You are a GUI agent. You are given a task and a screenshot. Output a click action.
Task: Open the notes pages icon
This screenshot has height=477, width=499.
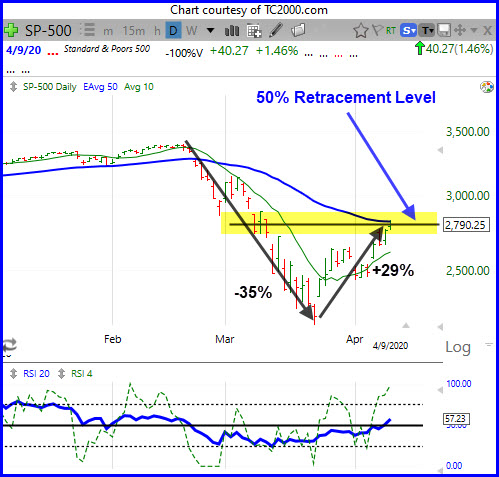coord(298,30)
